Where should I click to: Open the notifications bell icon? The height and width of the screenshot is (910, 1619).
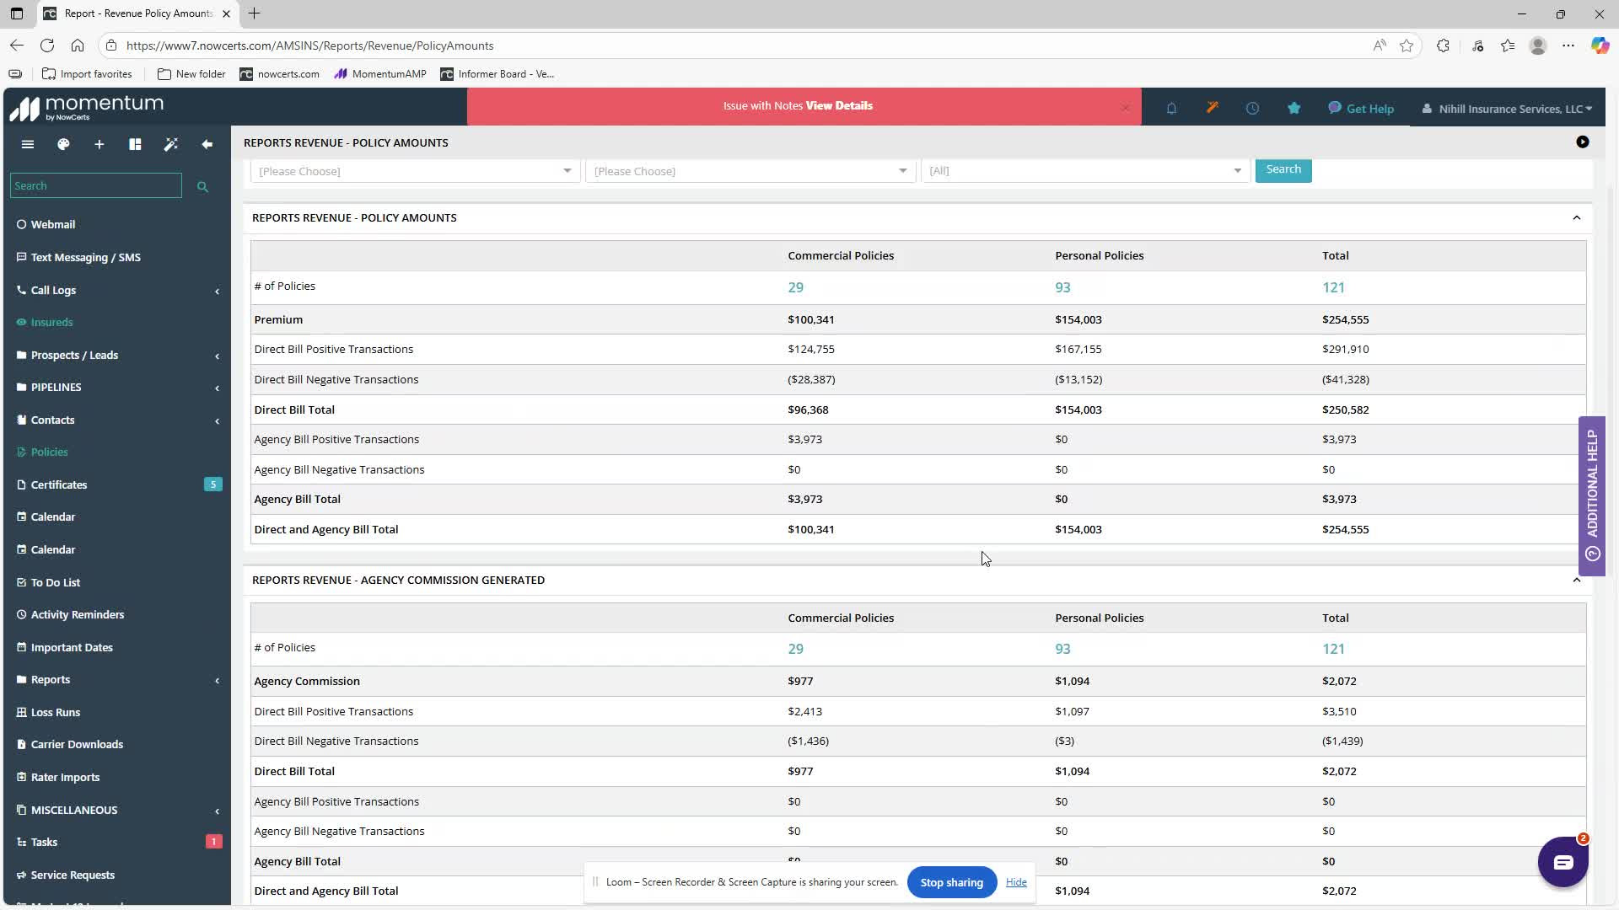(1171, 108)
